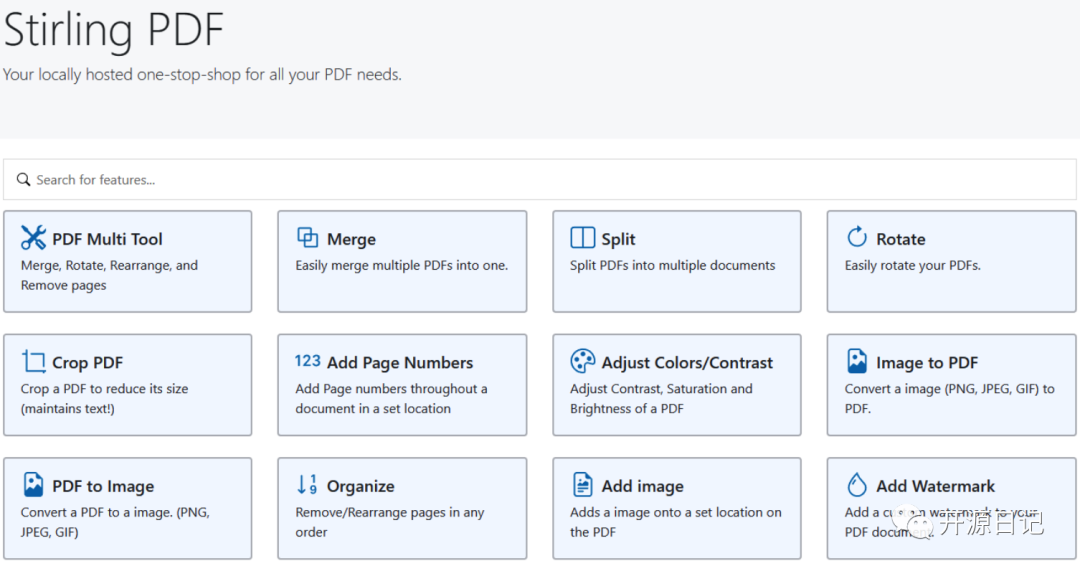
Task: Click the Add Watermark droplet icon
Action: (x=857, y=484)
